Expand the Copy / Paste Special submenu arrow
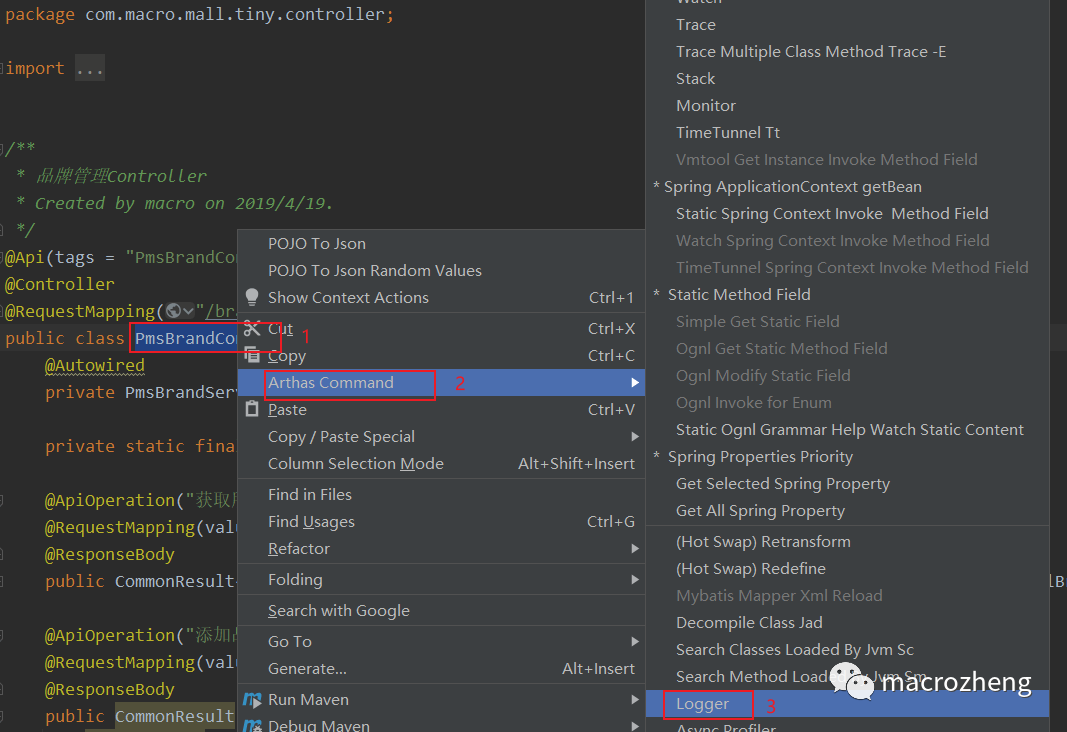This screenshot has width=1067, height=732. click(634, 436)
